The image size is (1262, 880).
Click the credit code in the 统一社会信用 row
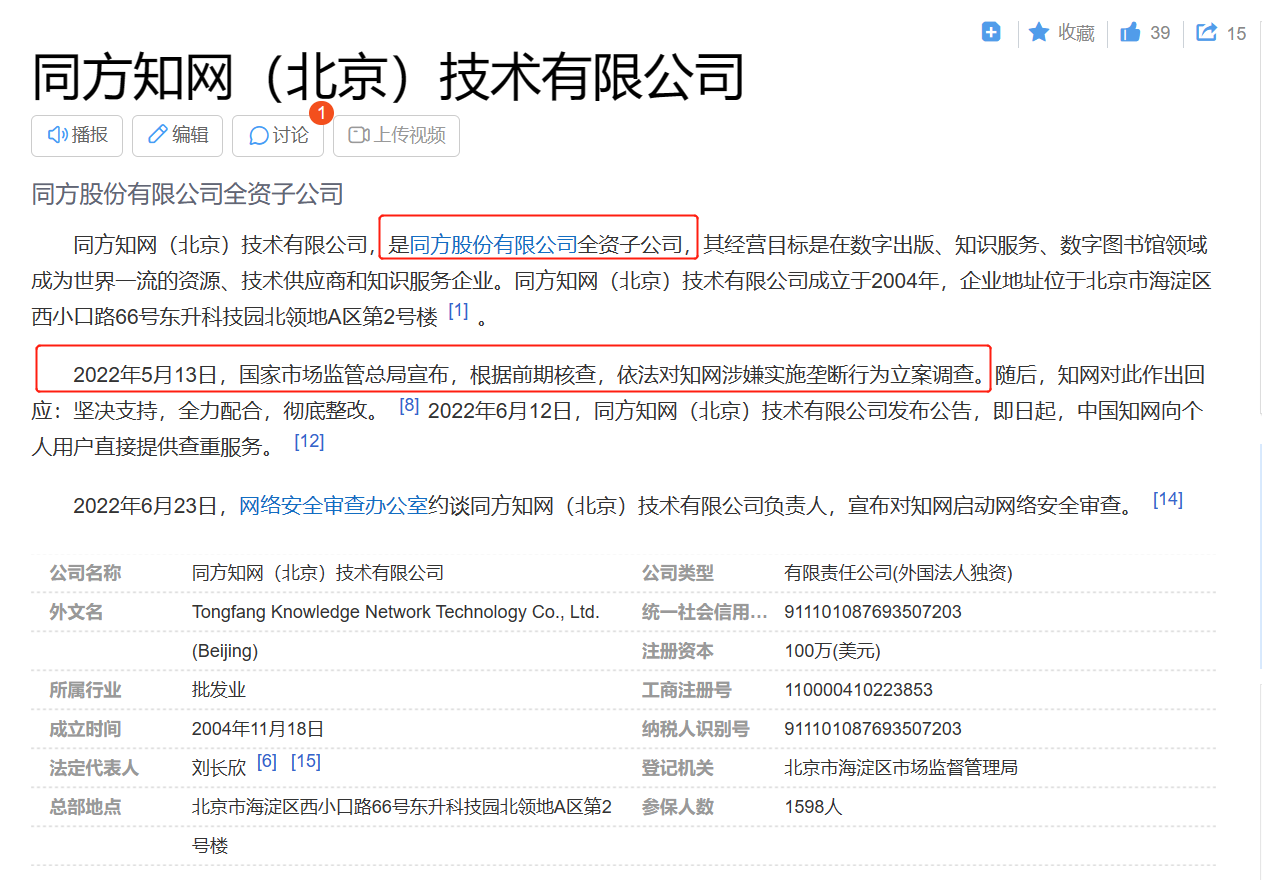click(x=874, y=612)
